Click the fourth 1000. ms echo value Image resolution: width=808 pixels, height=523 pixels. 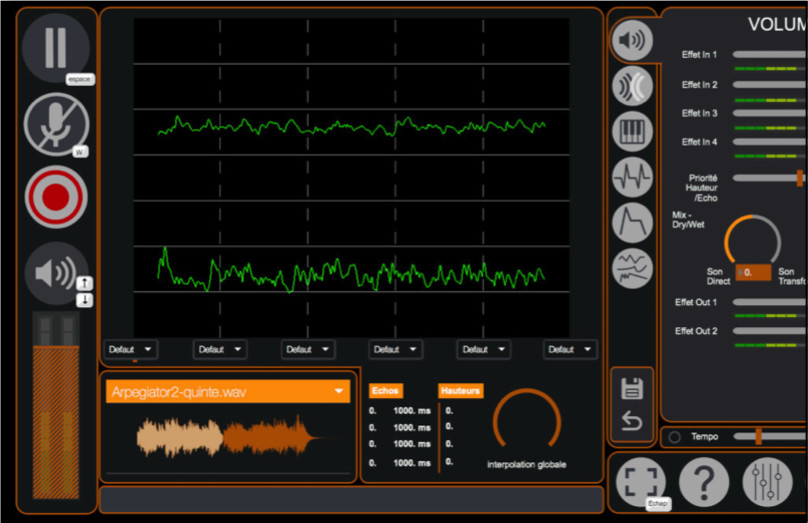click(x=412, y=463)
